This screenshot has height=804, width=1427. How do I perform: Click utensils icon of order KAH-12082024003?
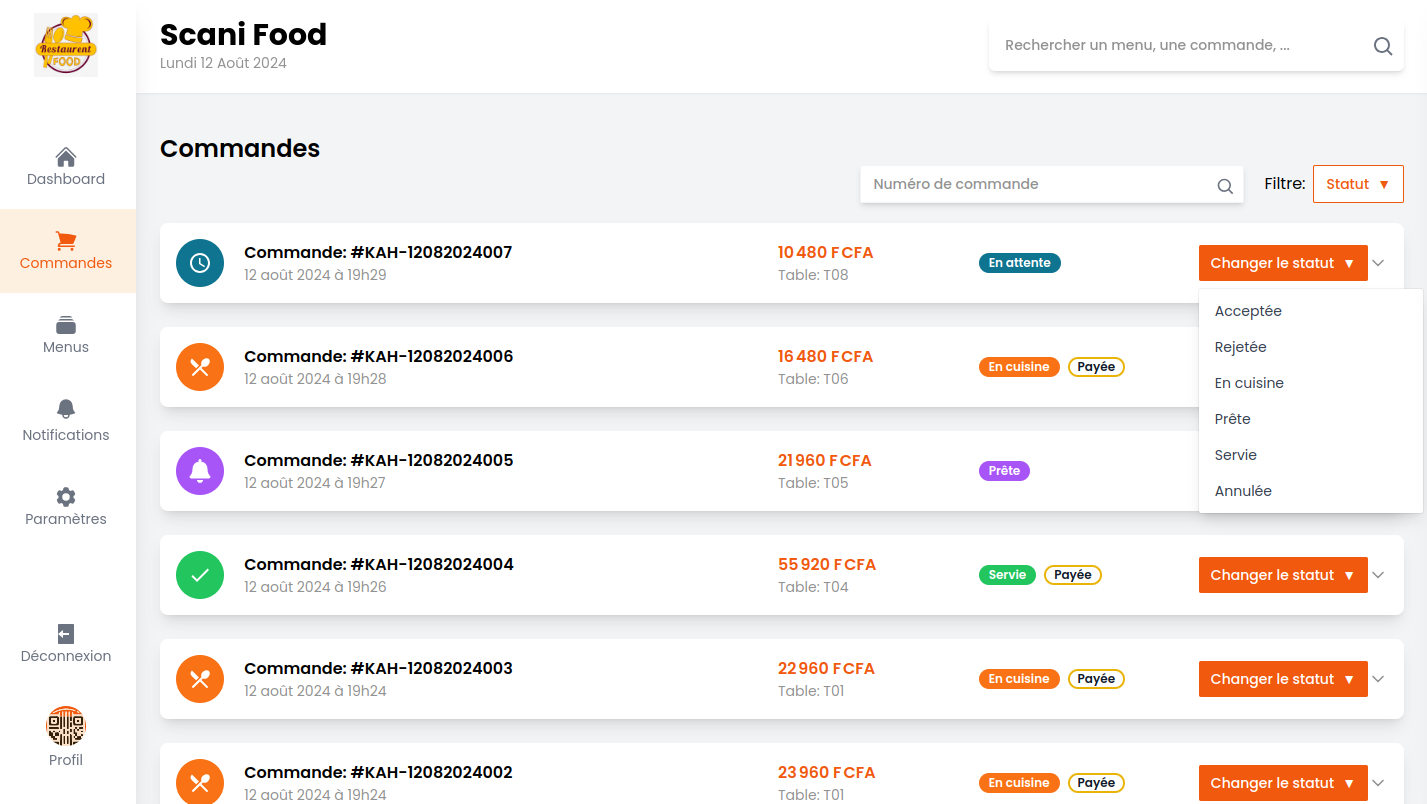[200, 679]
